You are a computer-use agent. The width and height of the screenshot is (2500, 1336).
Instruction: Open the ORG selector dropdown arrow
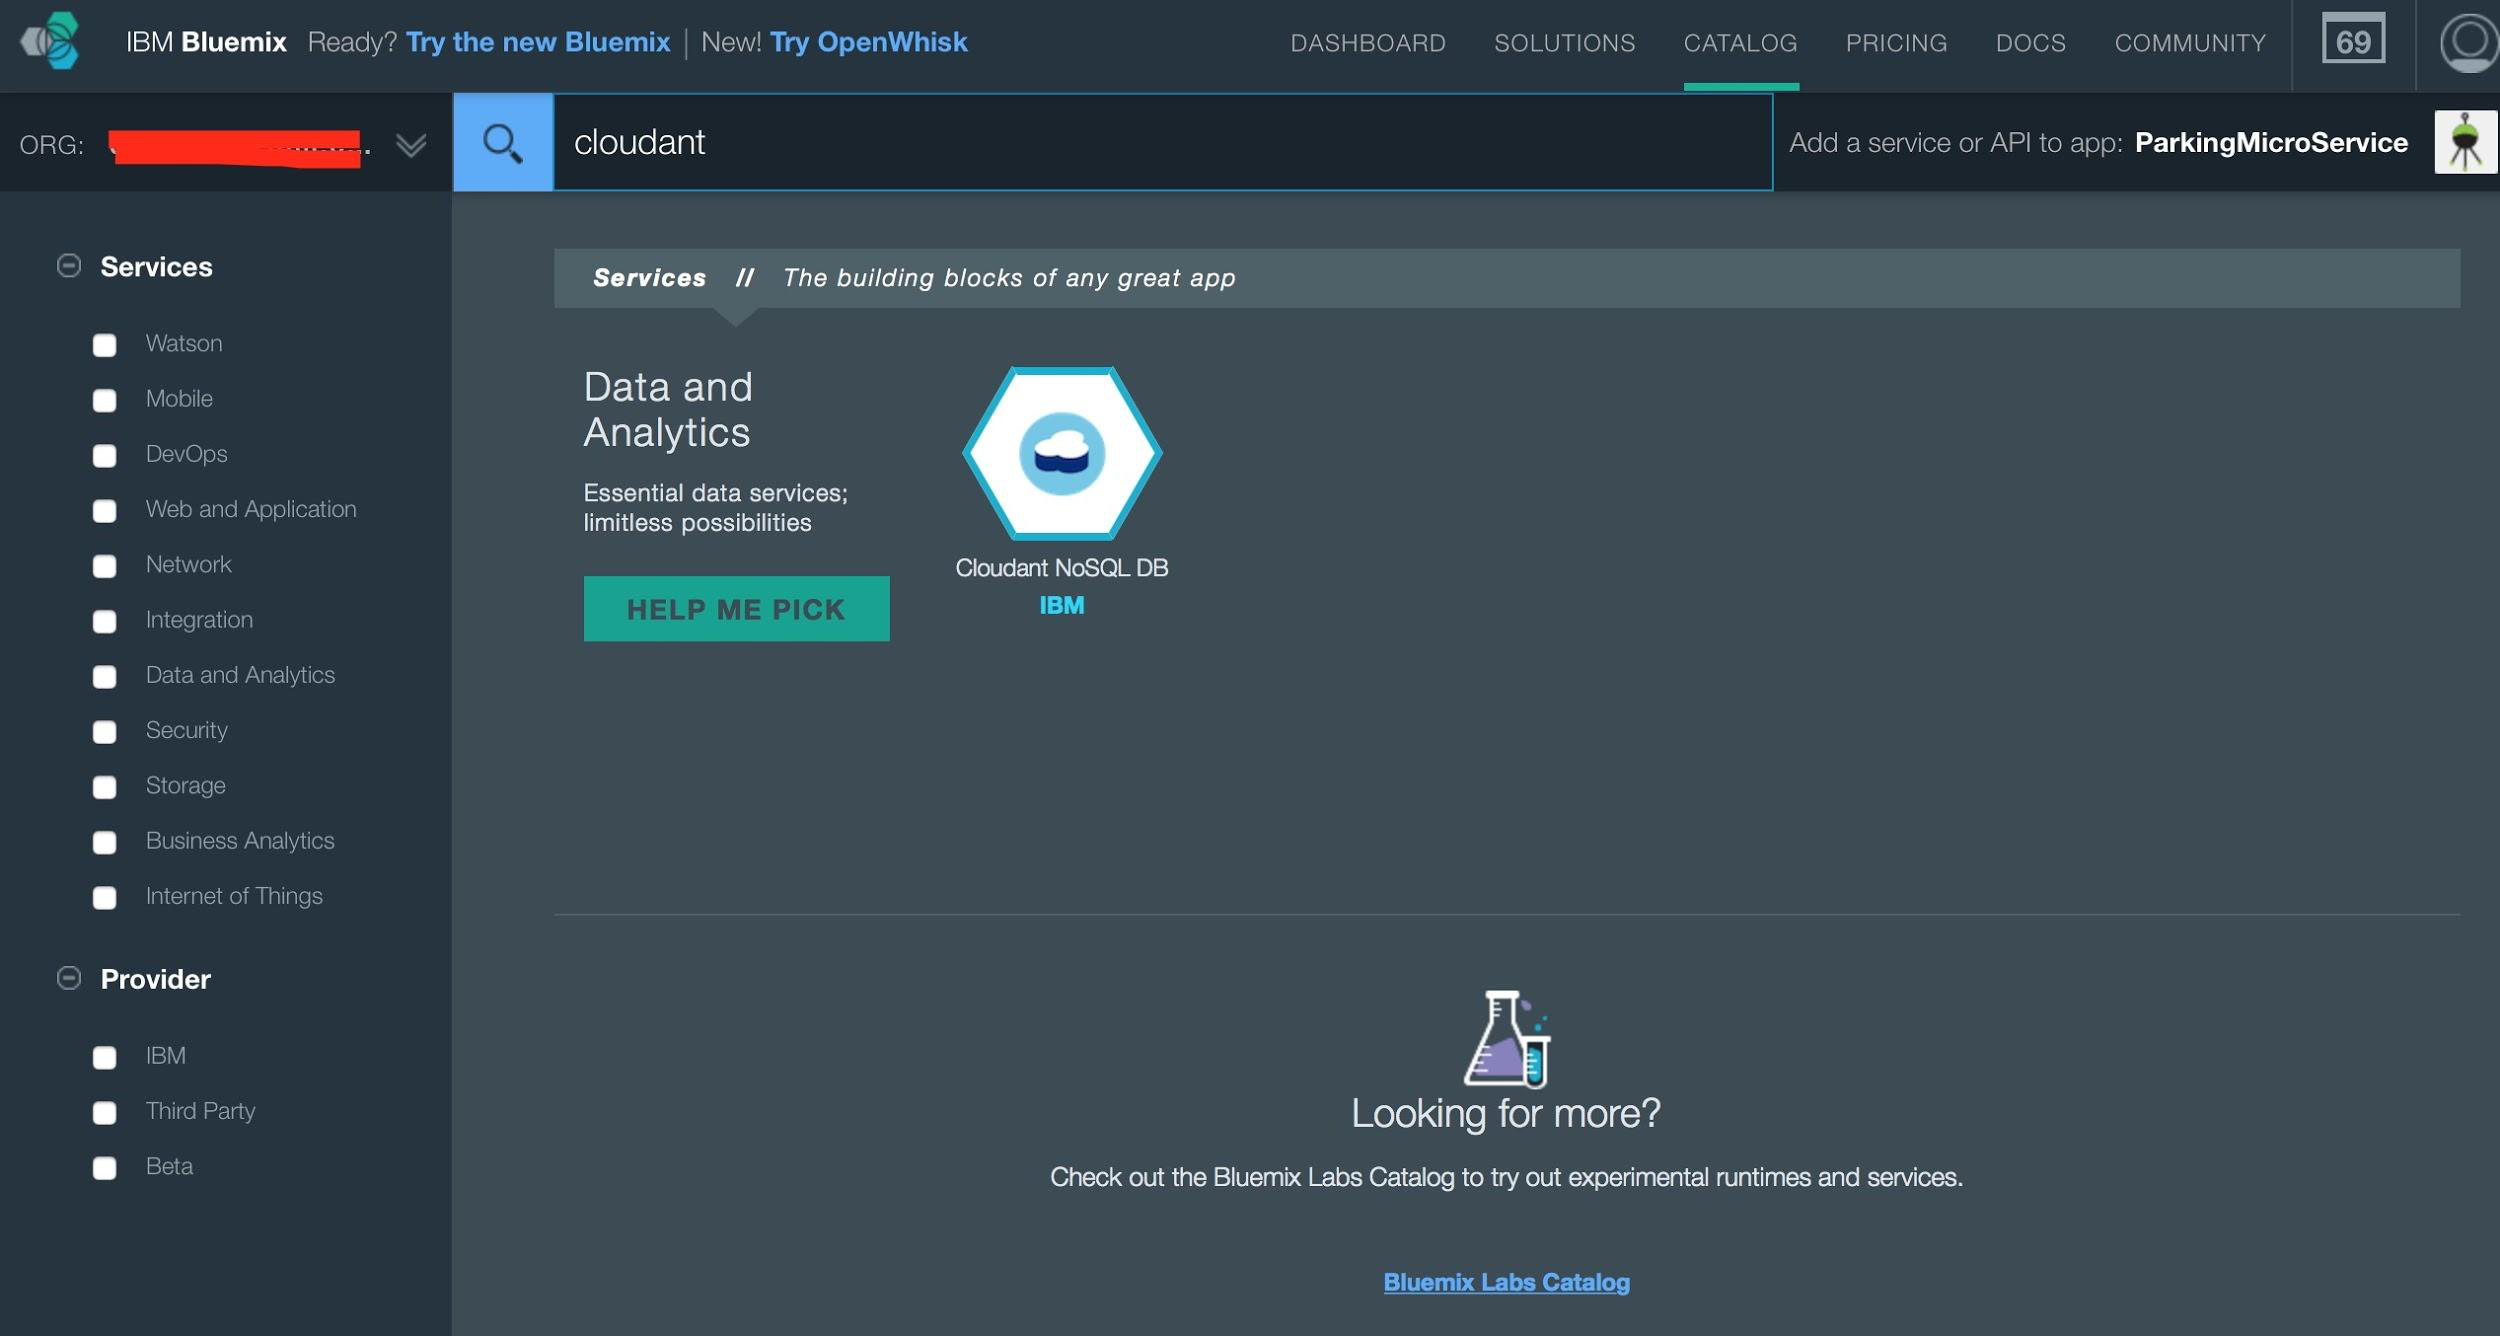411,146
